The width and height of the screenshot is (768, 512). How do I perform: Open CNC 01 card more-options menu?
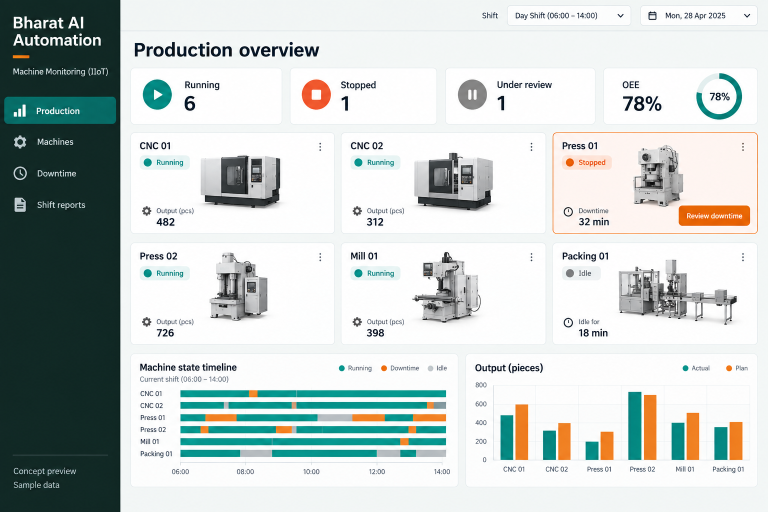click(320, 147)
